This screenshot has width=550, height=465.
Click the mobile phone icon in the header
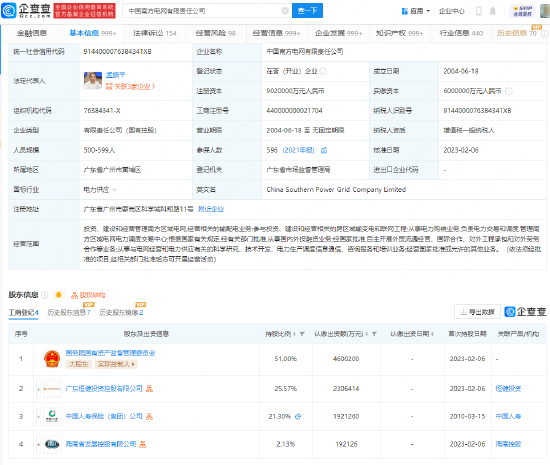point(478,11)
